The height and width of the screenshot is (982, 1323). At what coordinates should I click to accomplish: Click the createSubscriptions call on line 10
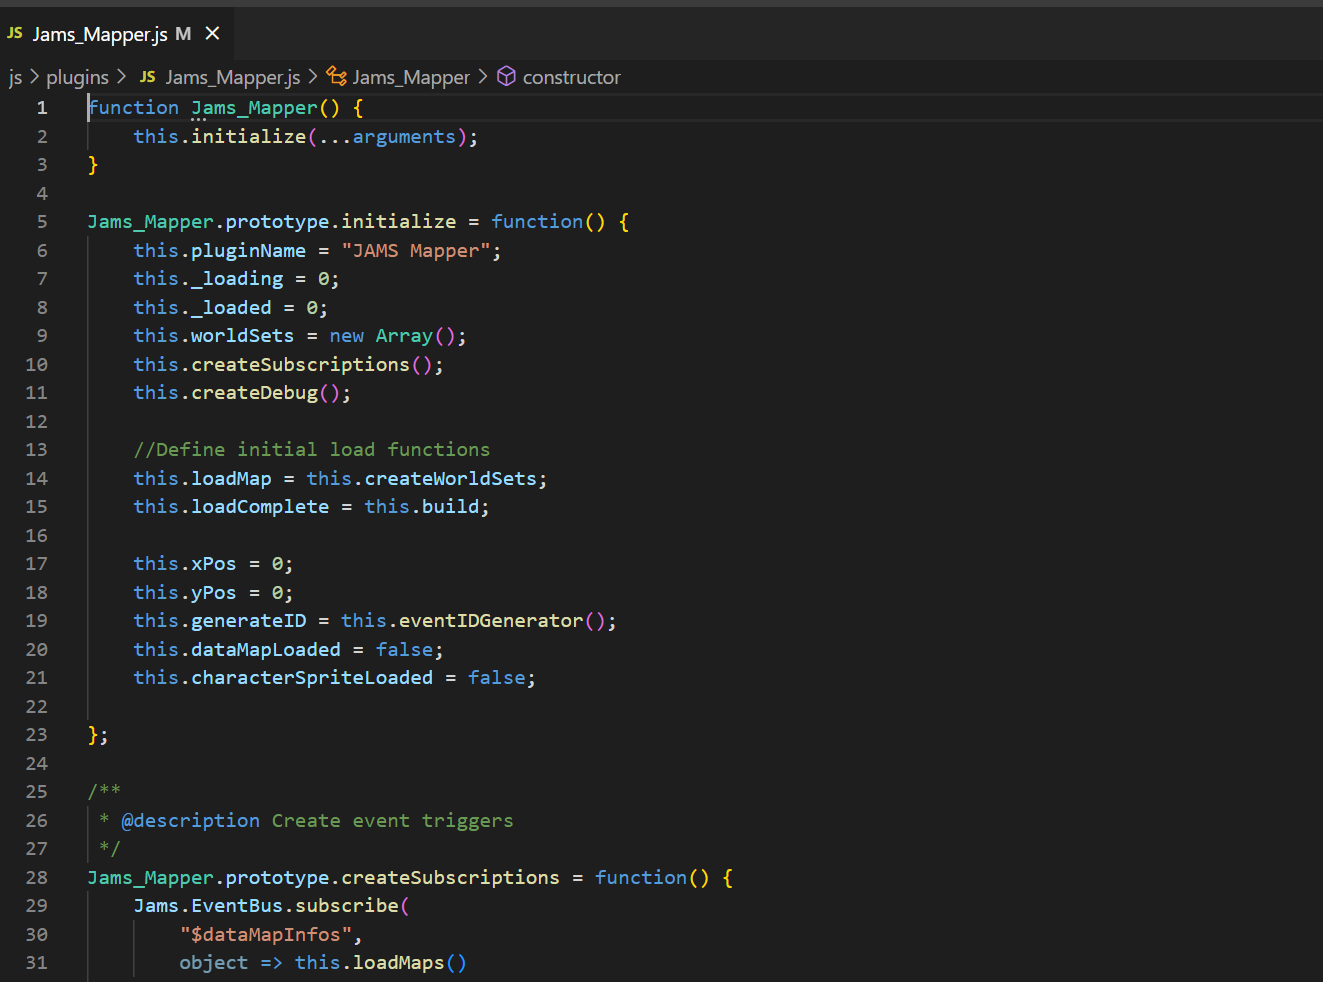tap(300, 365)
